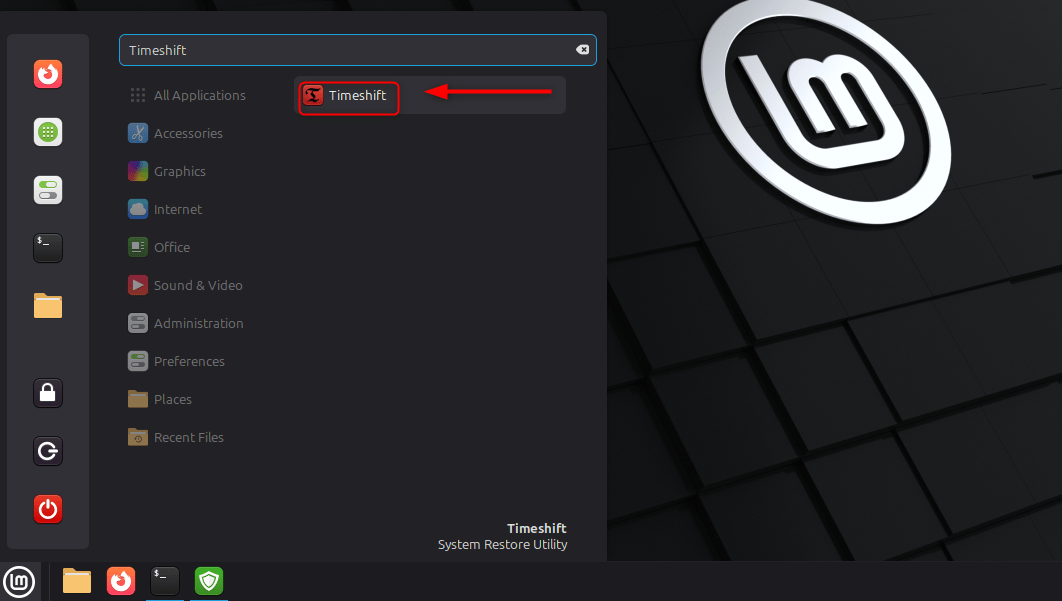Open System Settings from favorites sidebar
Screen dimensions: 1062x601
[48, 190]
